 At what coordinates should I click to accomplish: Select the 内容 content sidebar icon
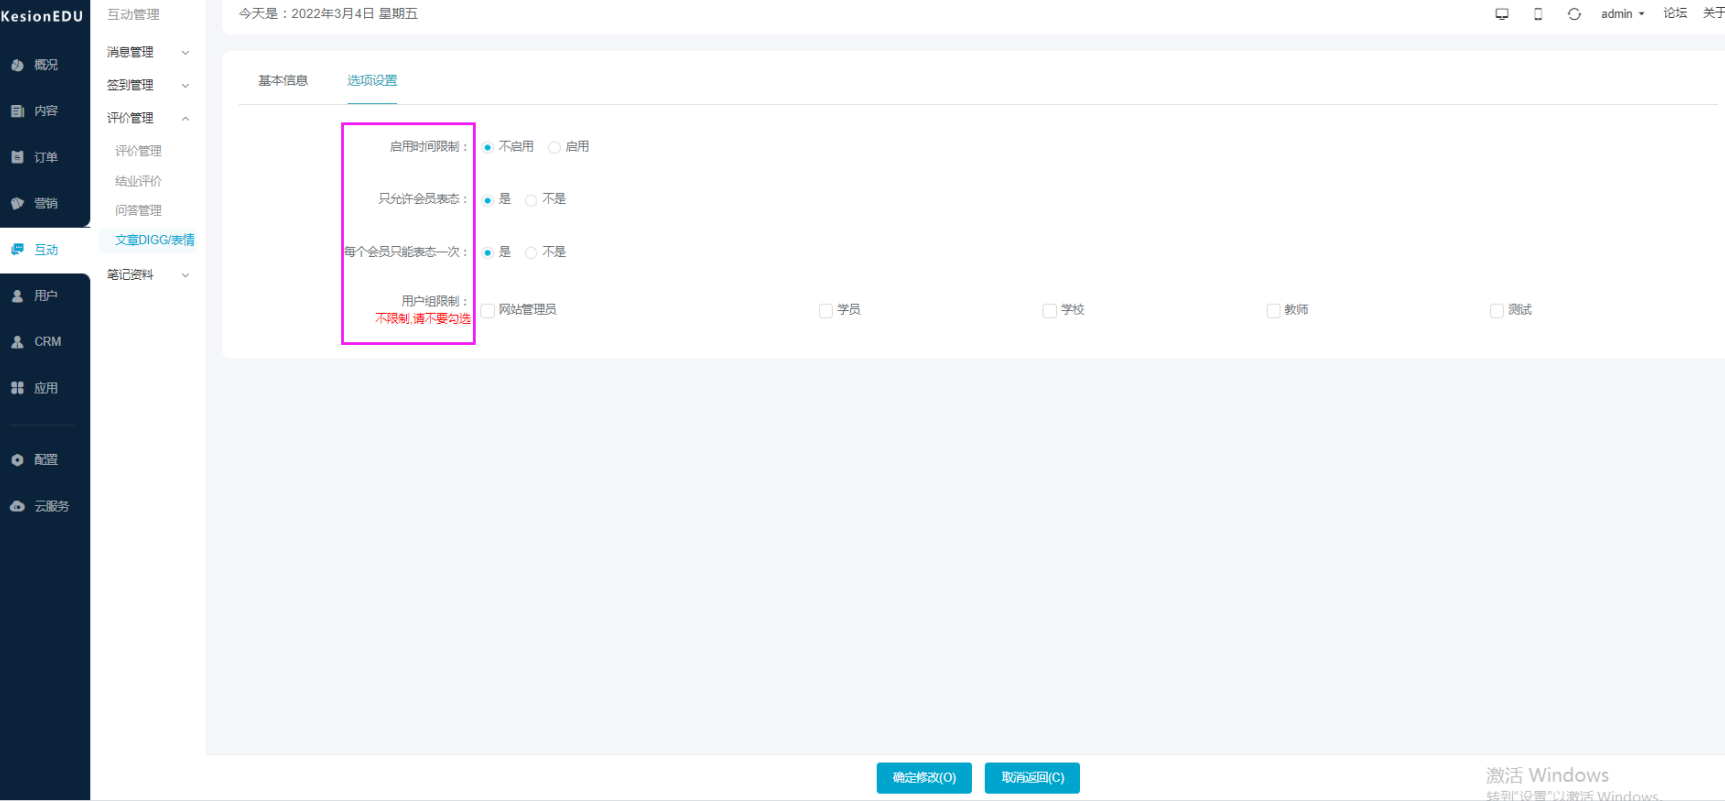[18, 111]
